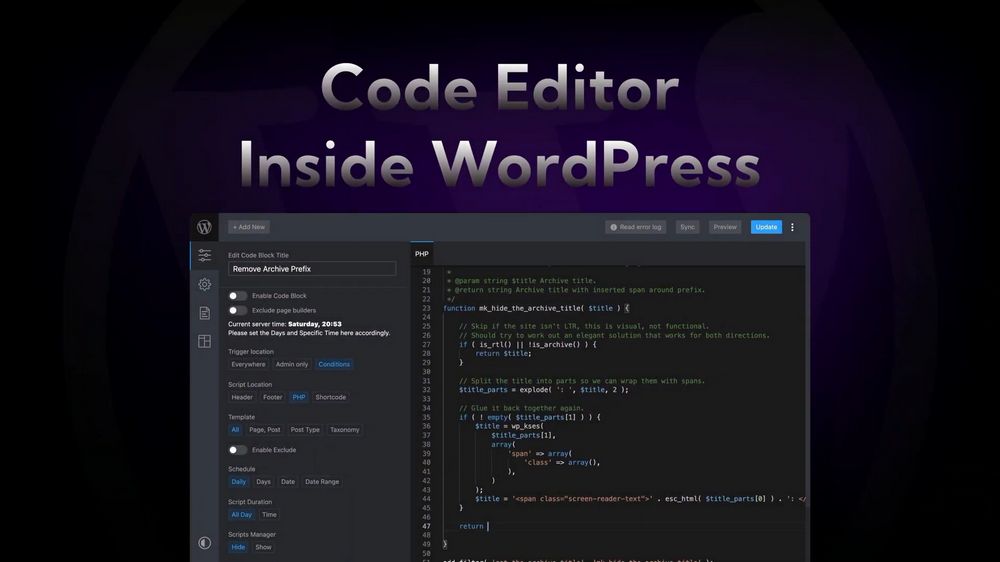Screen dimensions: 1000x562
Task: Select Taxonomy template option
Action: 344,430
